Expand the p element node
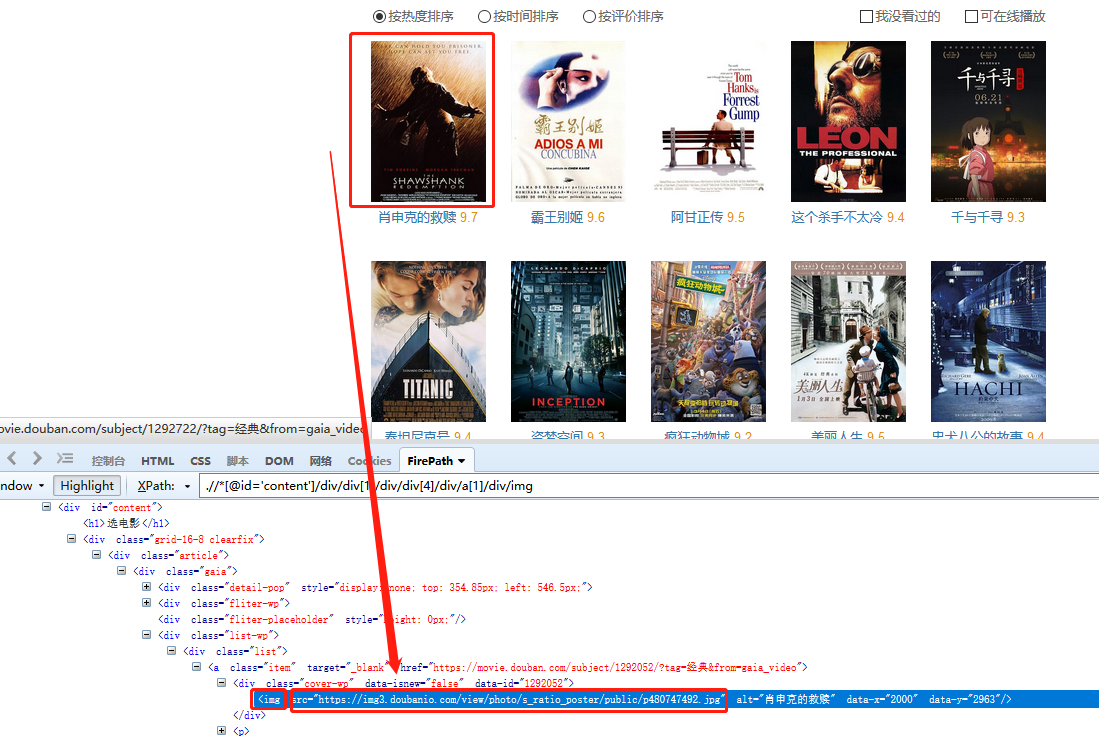 pos(221,730)
